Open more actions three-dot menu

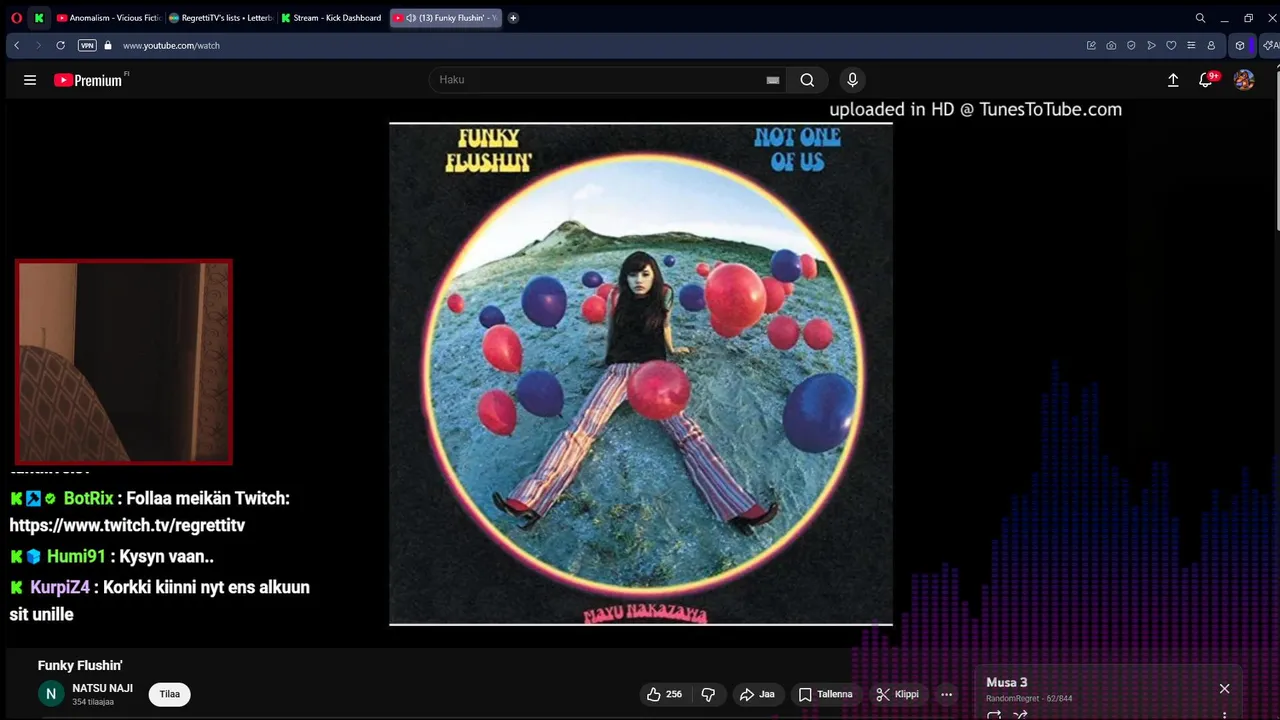tap(947, 694)
